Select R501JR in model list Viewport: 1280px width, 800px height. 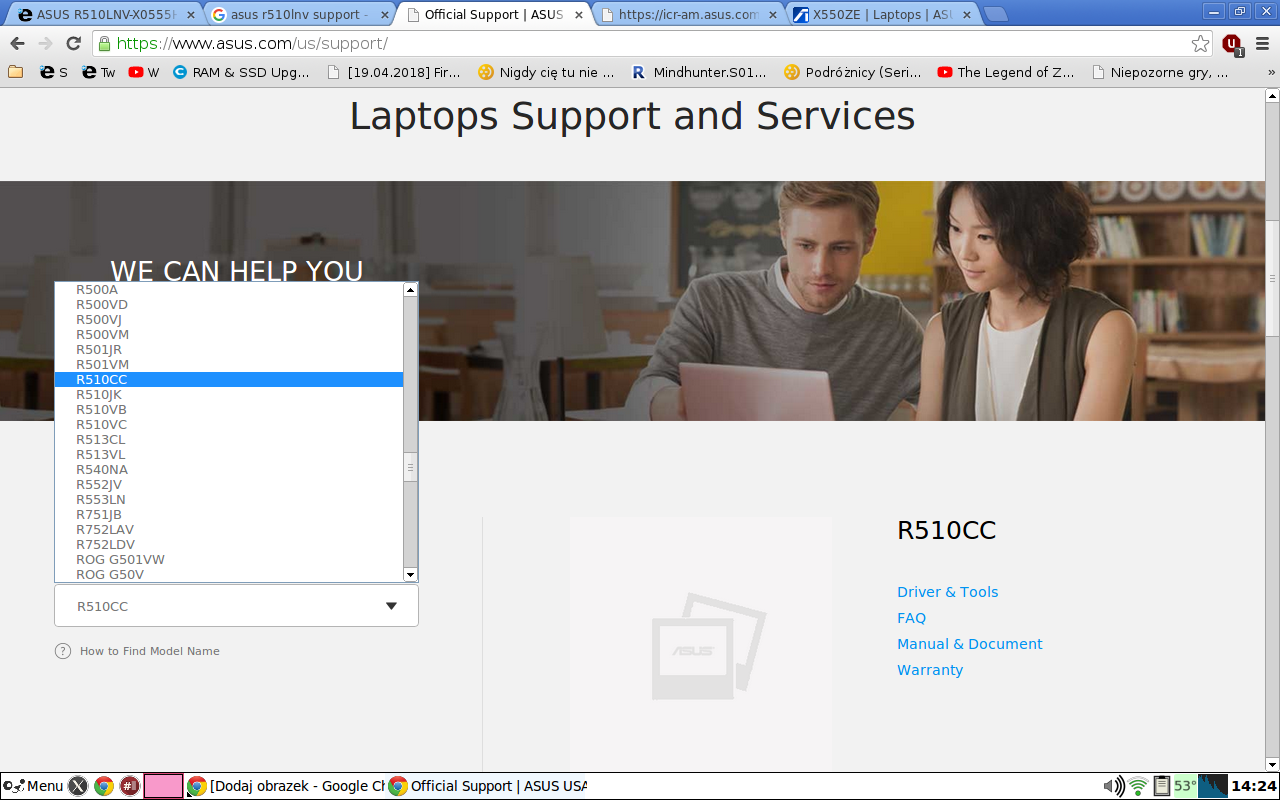(x=229, y=350)
